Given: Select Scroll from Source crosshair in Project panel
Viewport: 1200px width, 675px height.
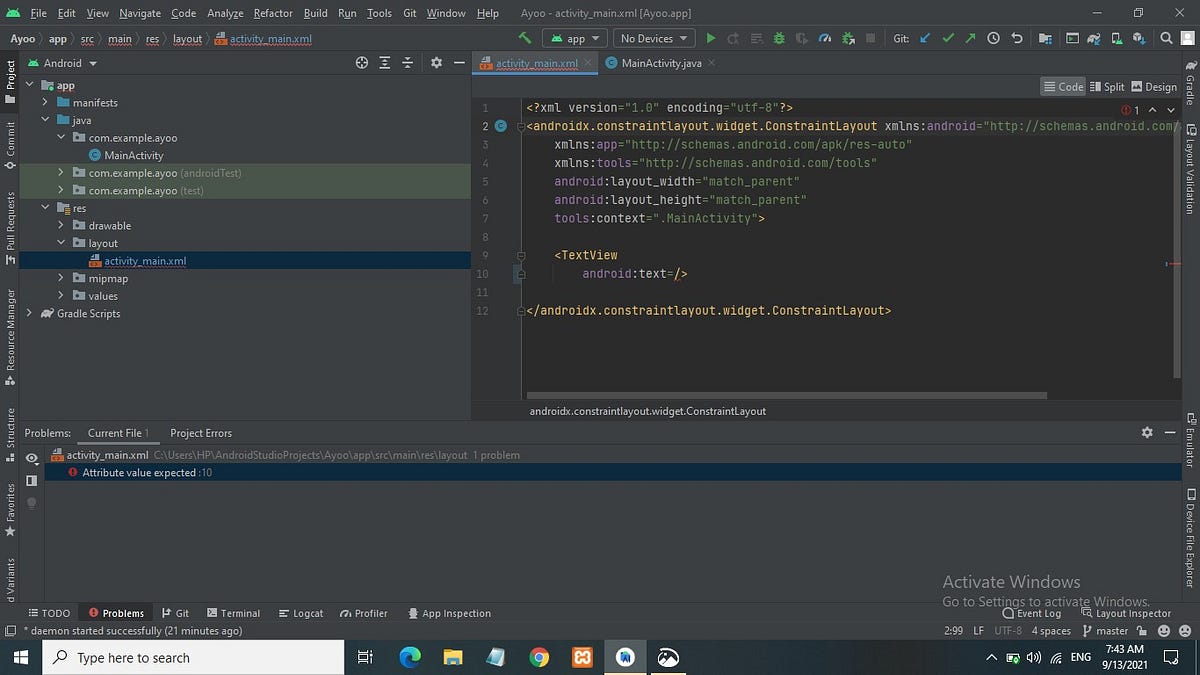Looking at the screenshot, I should point(361,62).
